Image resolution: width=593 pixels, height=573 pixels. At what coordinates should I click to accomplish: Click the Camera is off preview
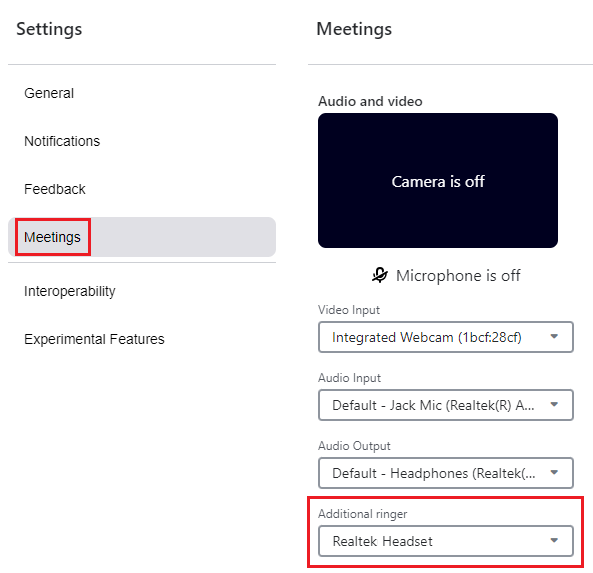(438, 180)
